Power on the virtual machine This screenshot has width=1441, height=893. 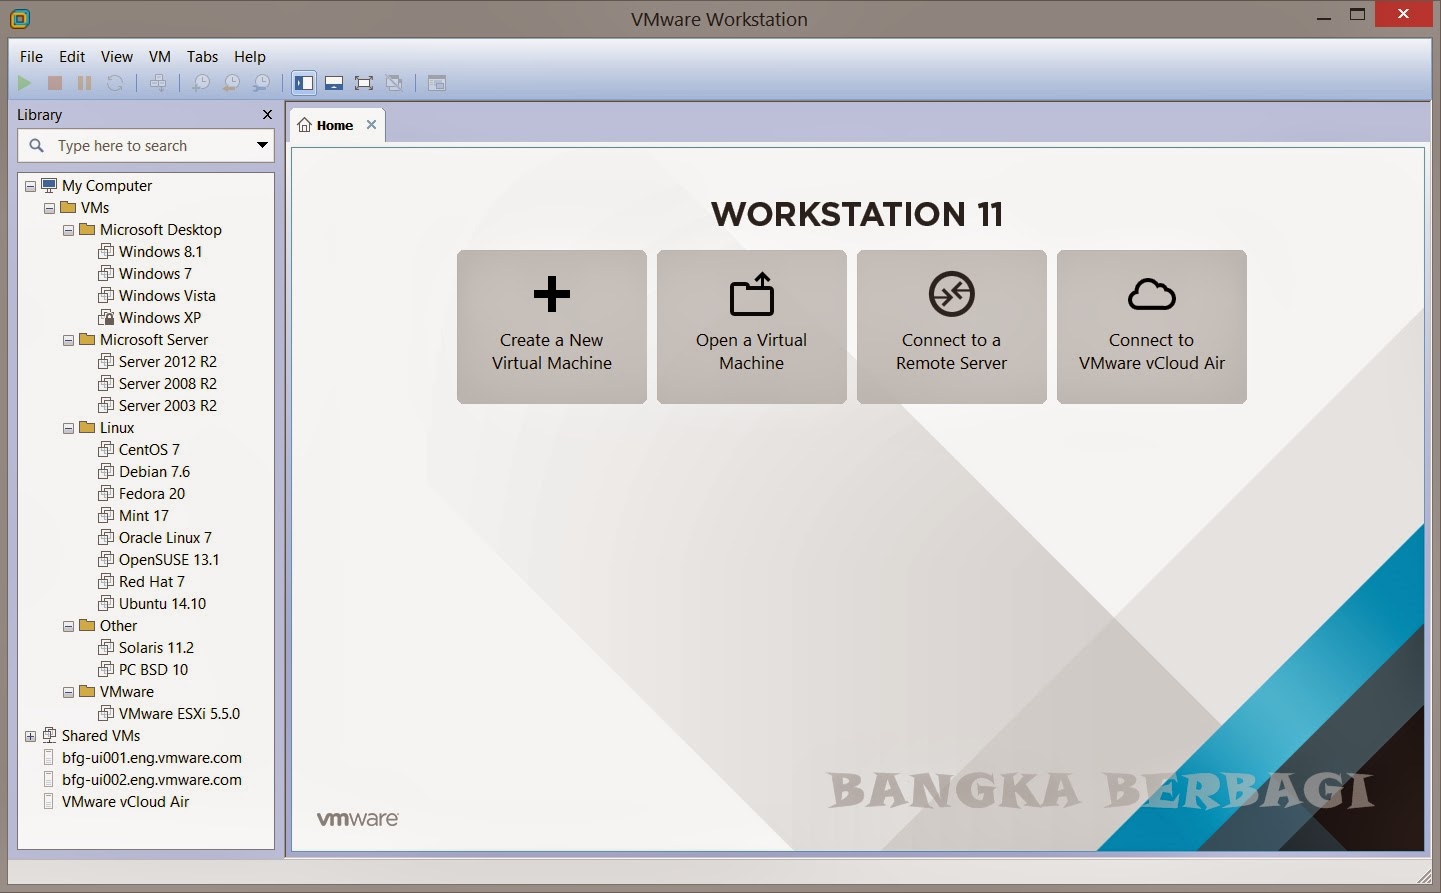tap(25, 83)
